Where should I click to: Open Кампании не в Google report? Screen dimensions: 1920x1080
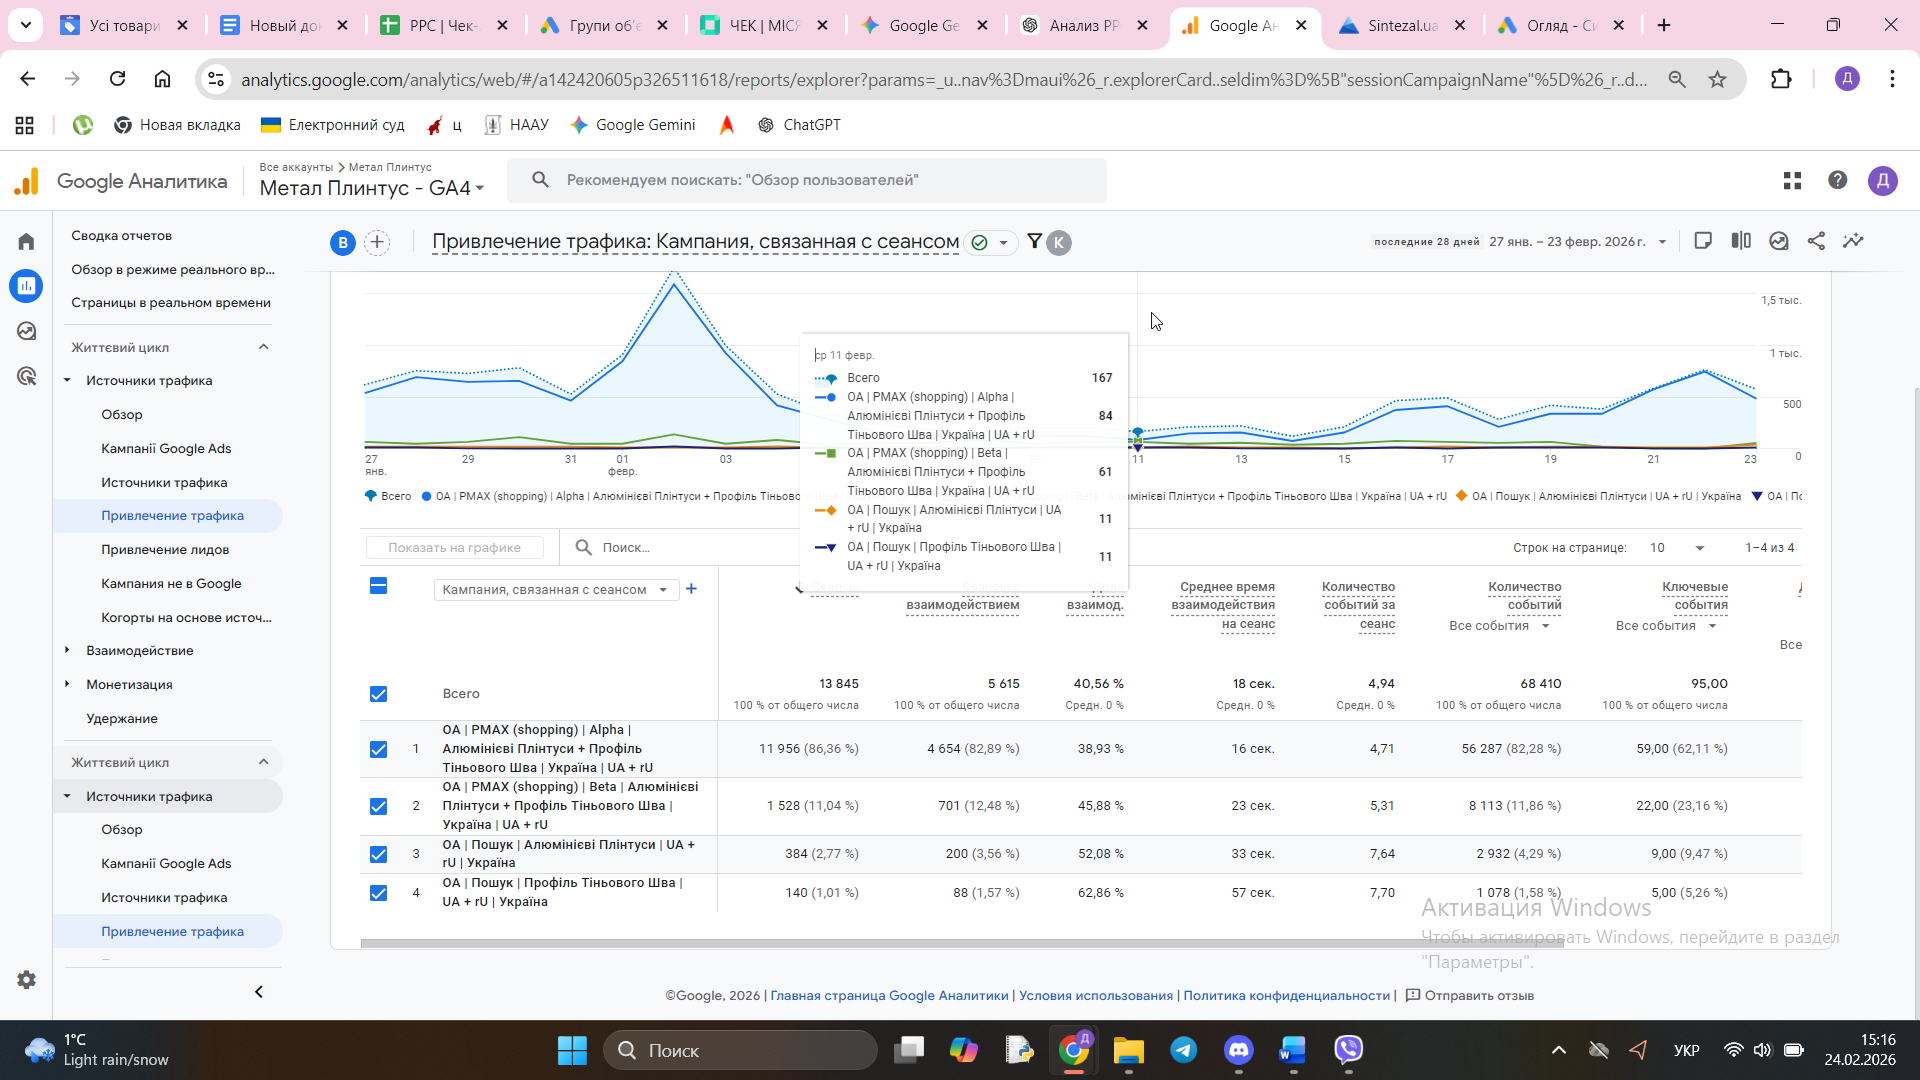171,584
